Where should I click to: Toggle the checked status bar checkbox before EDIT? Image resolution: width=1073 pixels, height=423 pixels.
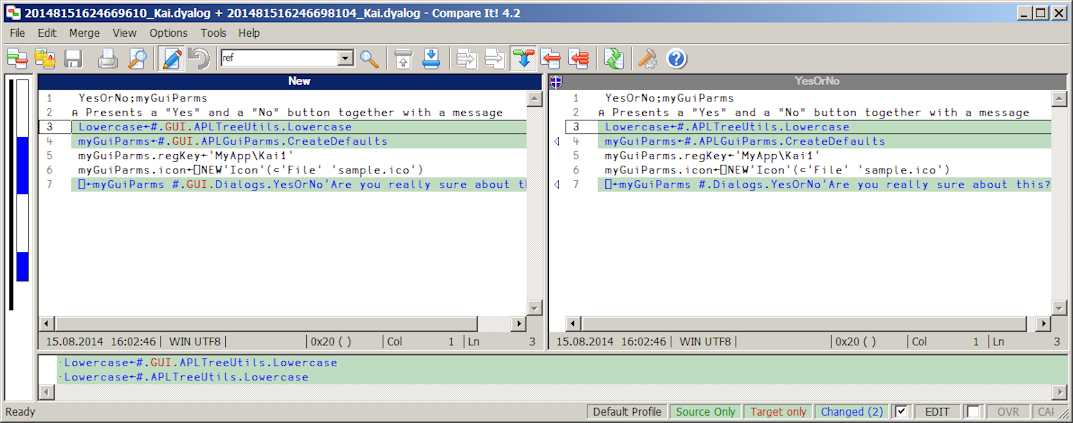pos(901,411)
